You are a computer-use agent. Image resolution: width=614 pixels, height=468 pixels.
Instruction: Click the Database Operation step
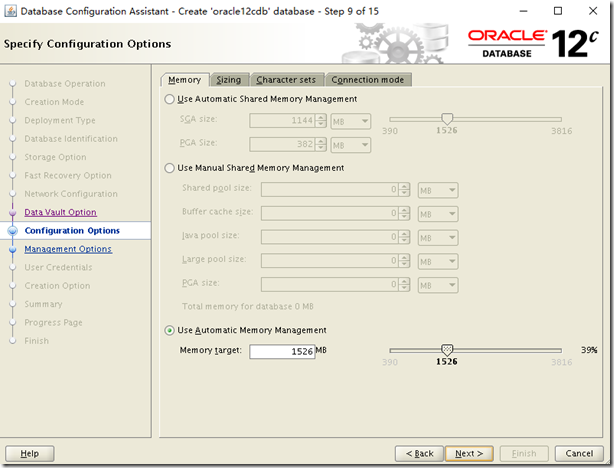click(65, 84)
